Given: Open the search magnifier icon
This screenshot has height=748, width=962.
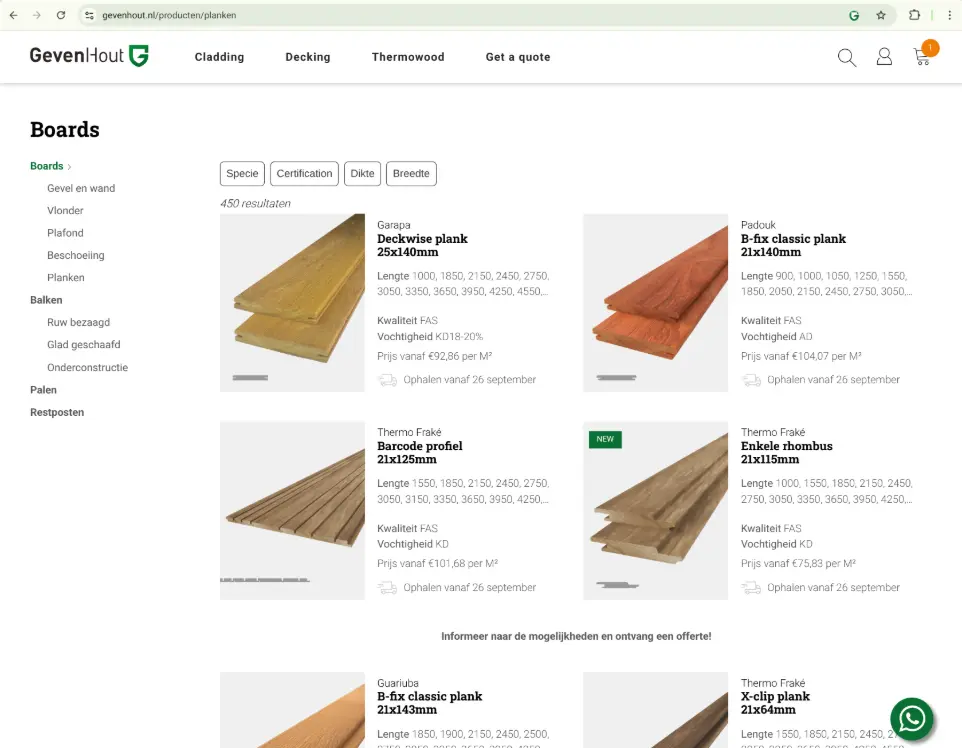Looking at the screenshot, I should click(847, 58).
